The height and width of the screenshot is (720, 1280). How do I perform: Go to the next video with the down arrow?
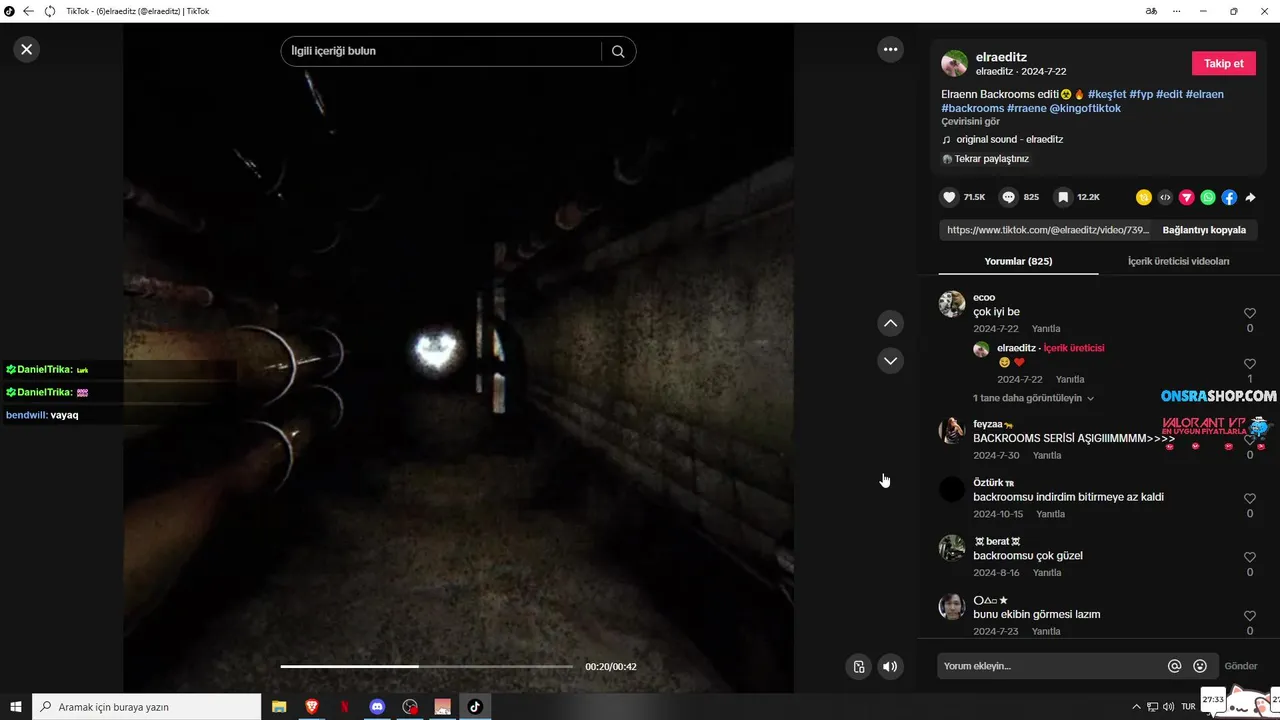[890, 360]
